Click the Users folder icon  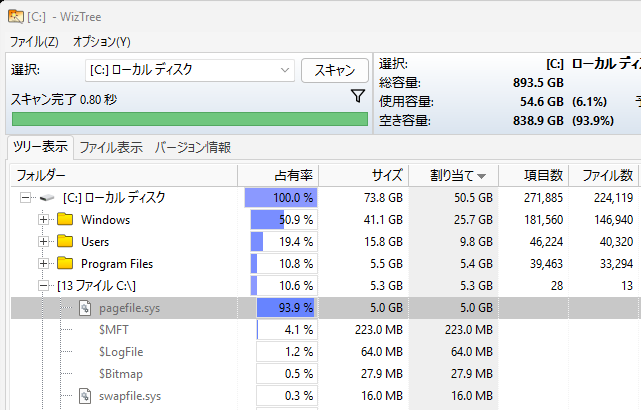tap(66, 242)
